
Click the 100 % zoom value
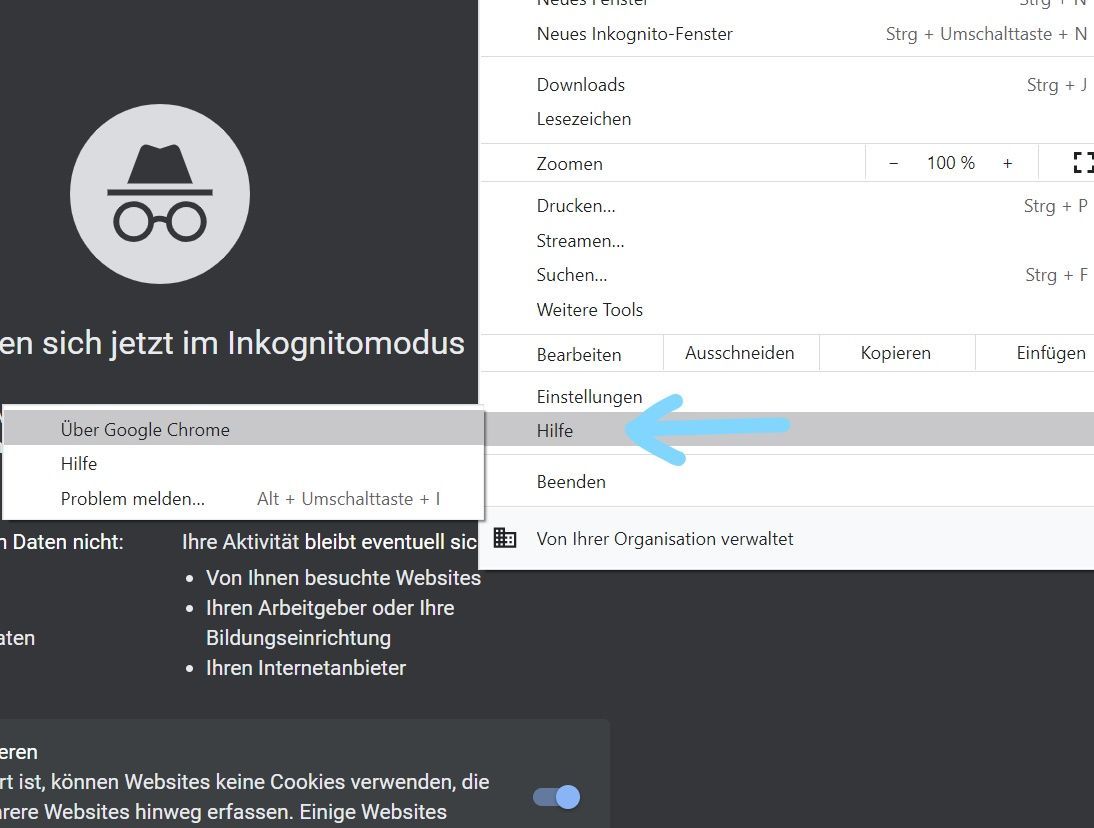pyautogui.click(x=950, y=163)
